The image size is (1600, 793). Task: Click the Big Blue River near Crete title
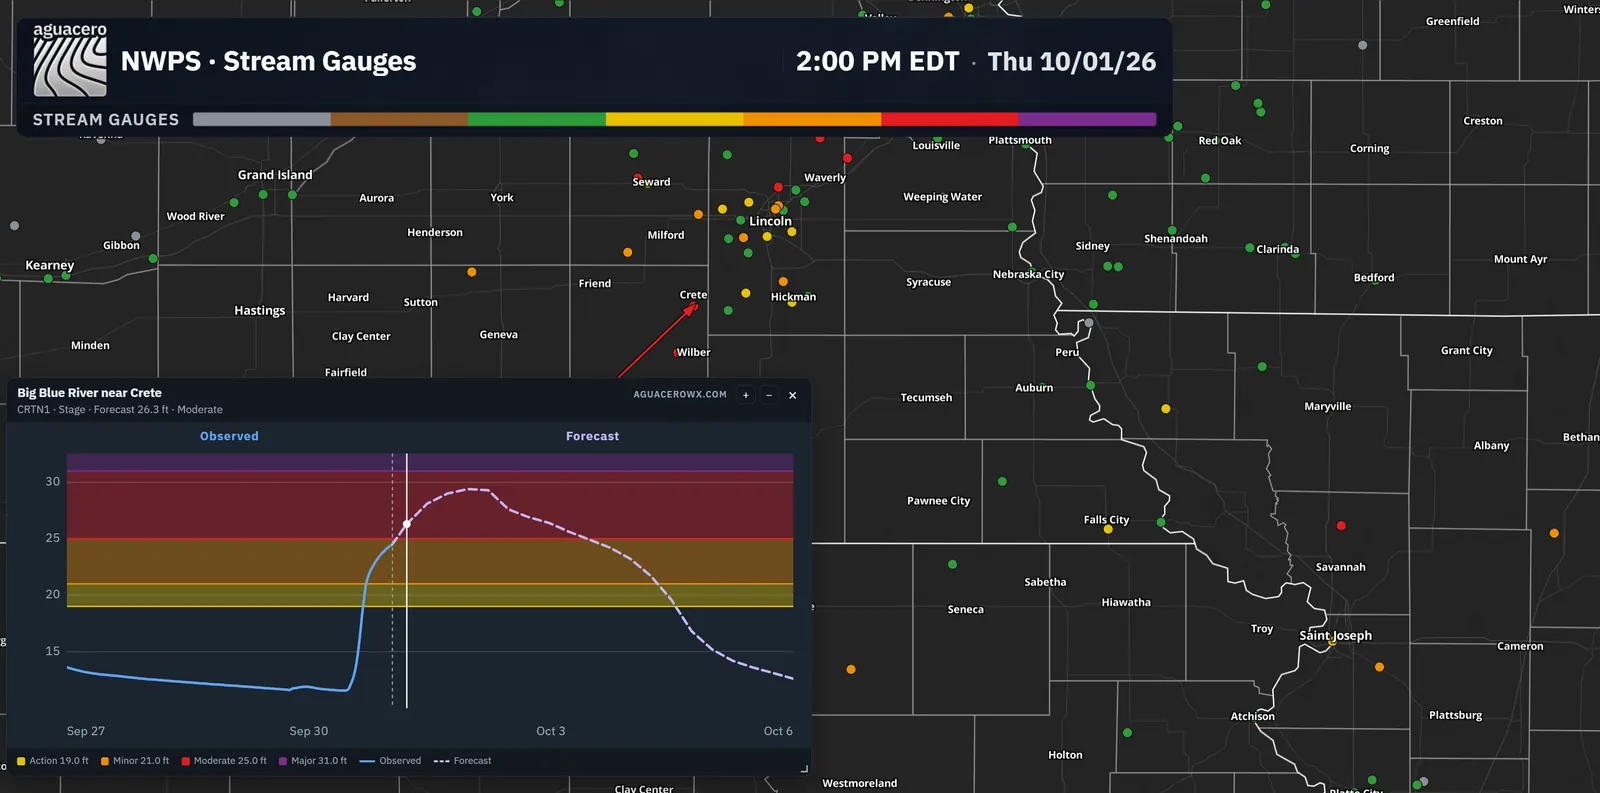89,393
